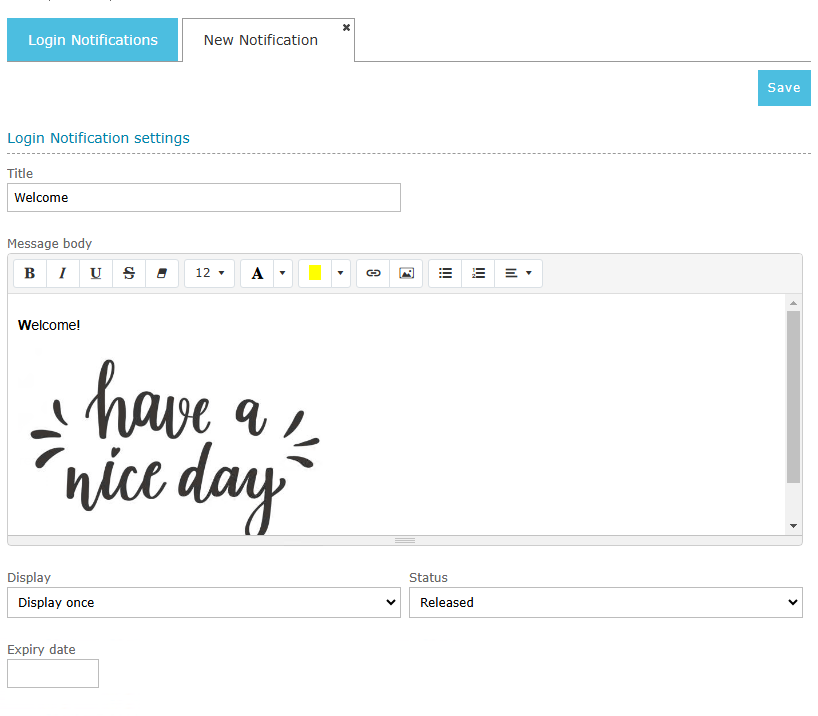Create a numbered ordered list
Viewport: 818px width, 716px height.
point(478,273)
